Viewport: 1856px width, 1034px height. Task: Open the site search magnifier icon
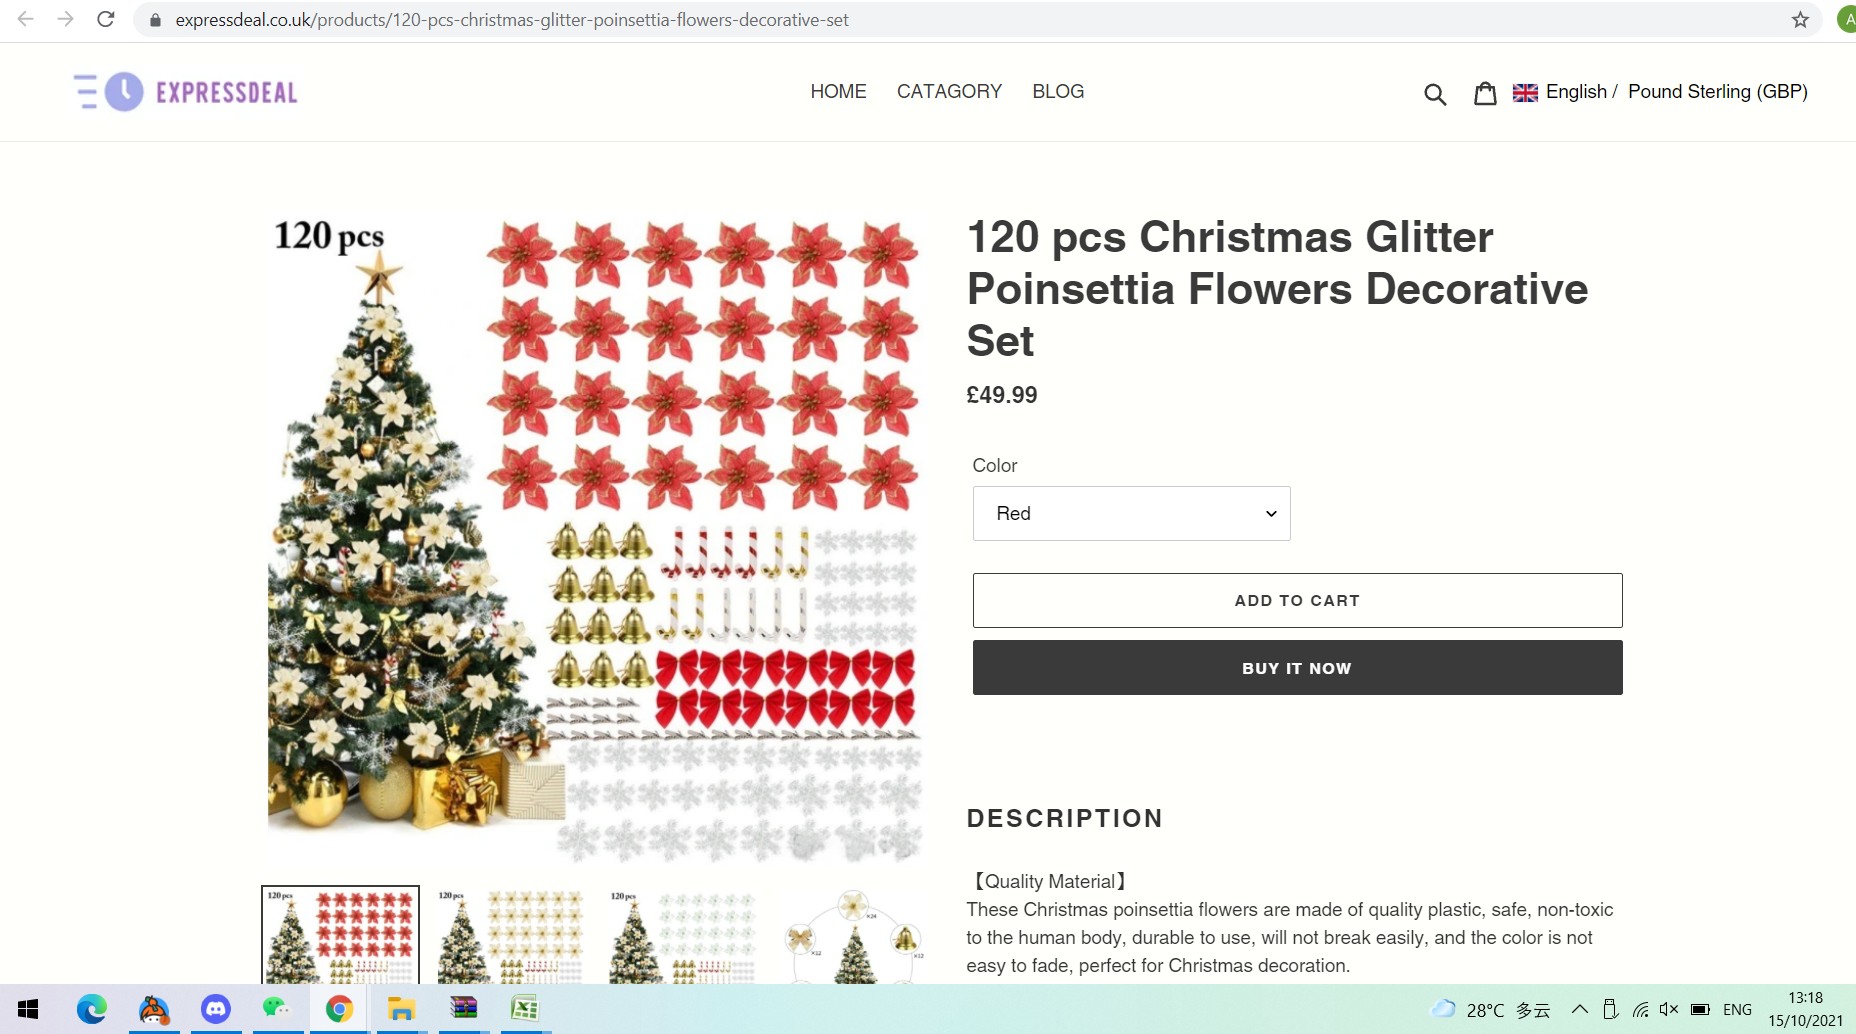(1435, 94)
